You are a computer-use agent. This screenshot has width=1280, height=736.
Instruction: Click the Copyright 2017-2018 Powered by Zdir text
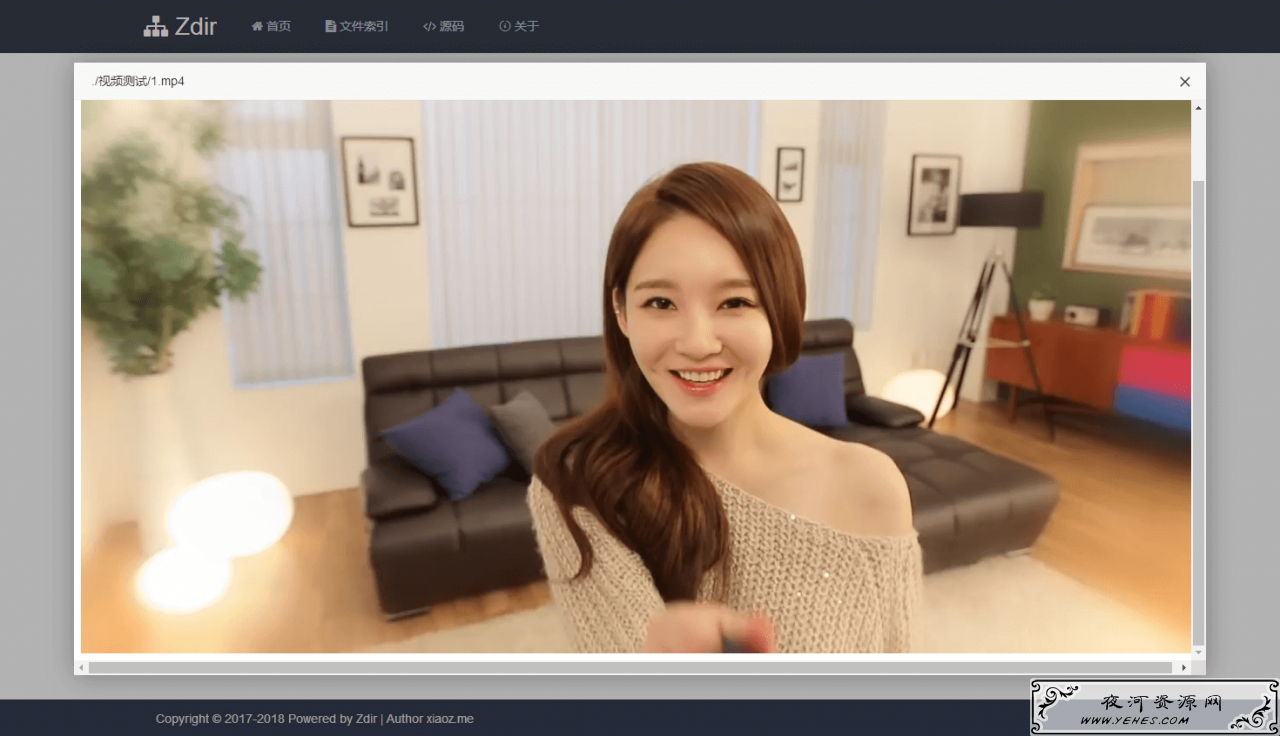(x=266, y=718)
